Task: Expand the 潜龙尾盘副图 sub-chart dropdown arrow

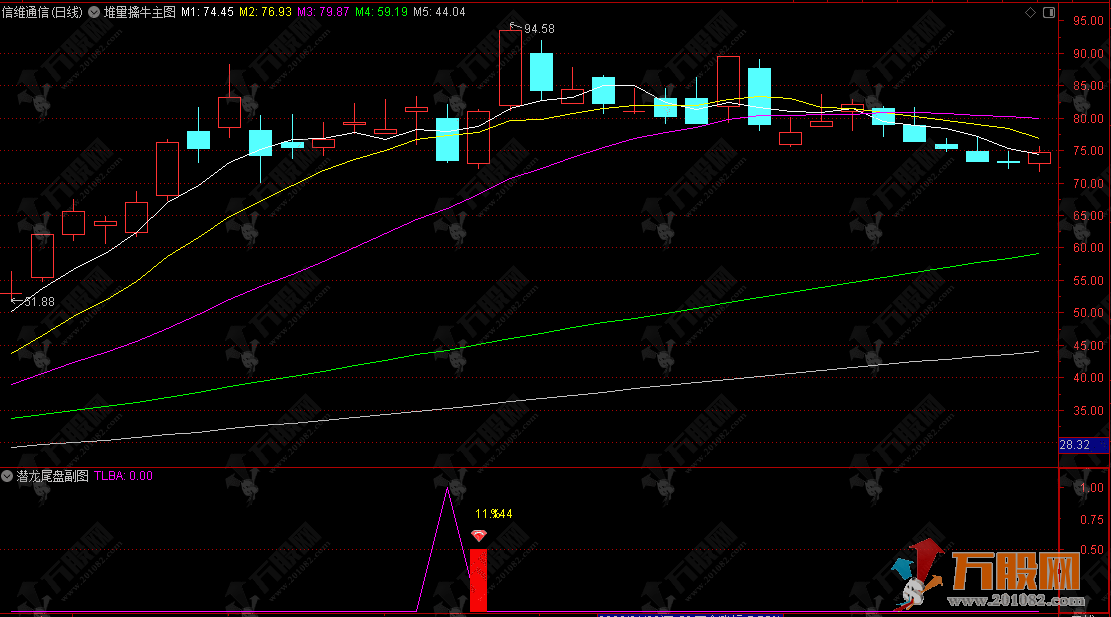Action: [8, 477]
